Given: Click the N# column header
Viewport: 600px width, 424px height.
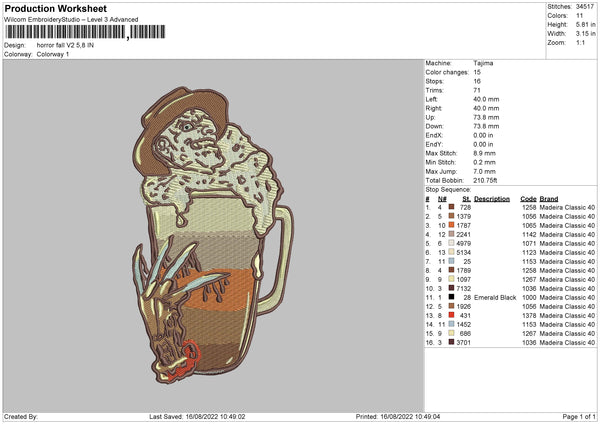Looking at the screenshot, I should coord(442,199).
